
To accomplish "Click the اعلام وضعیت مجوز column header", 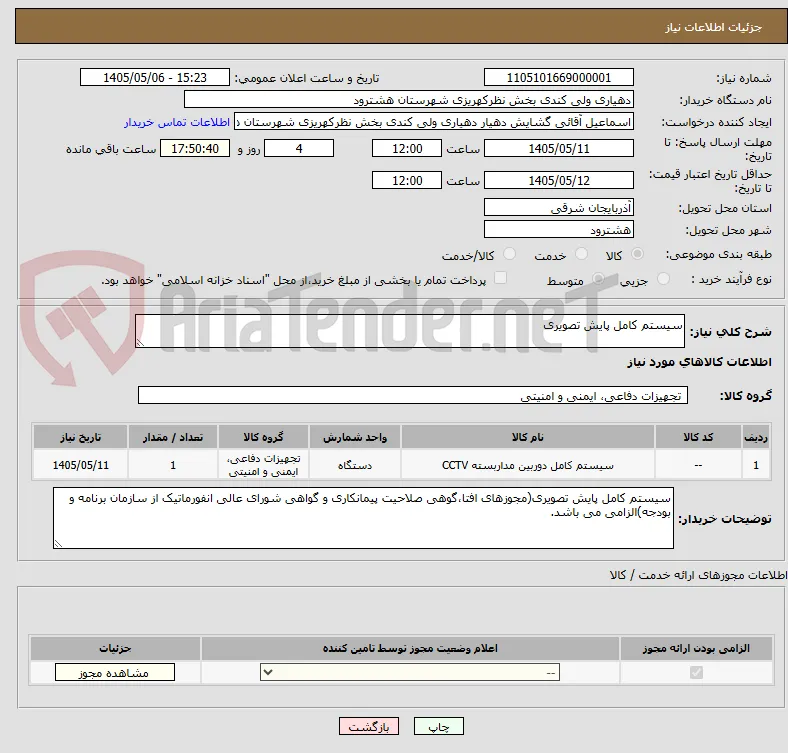I will [410, 648].
